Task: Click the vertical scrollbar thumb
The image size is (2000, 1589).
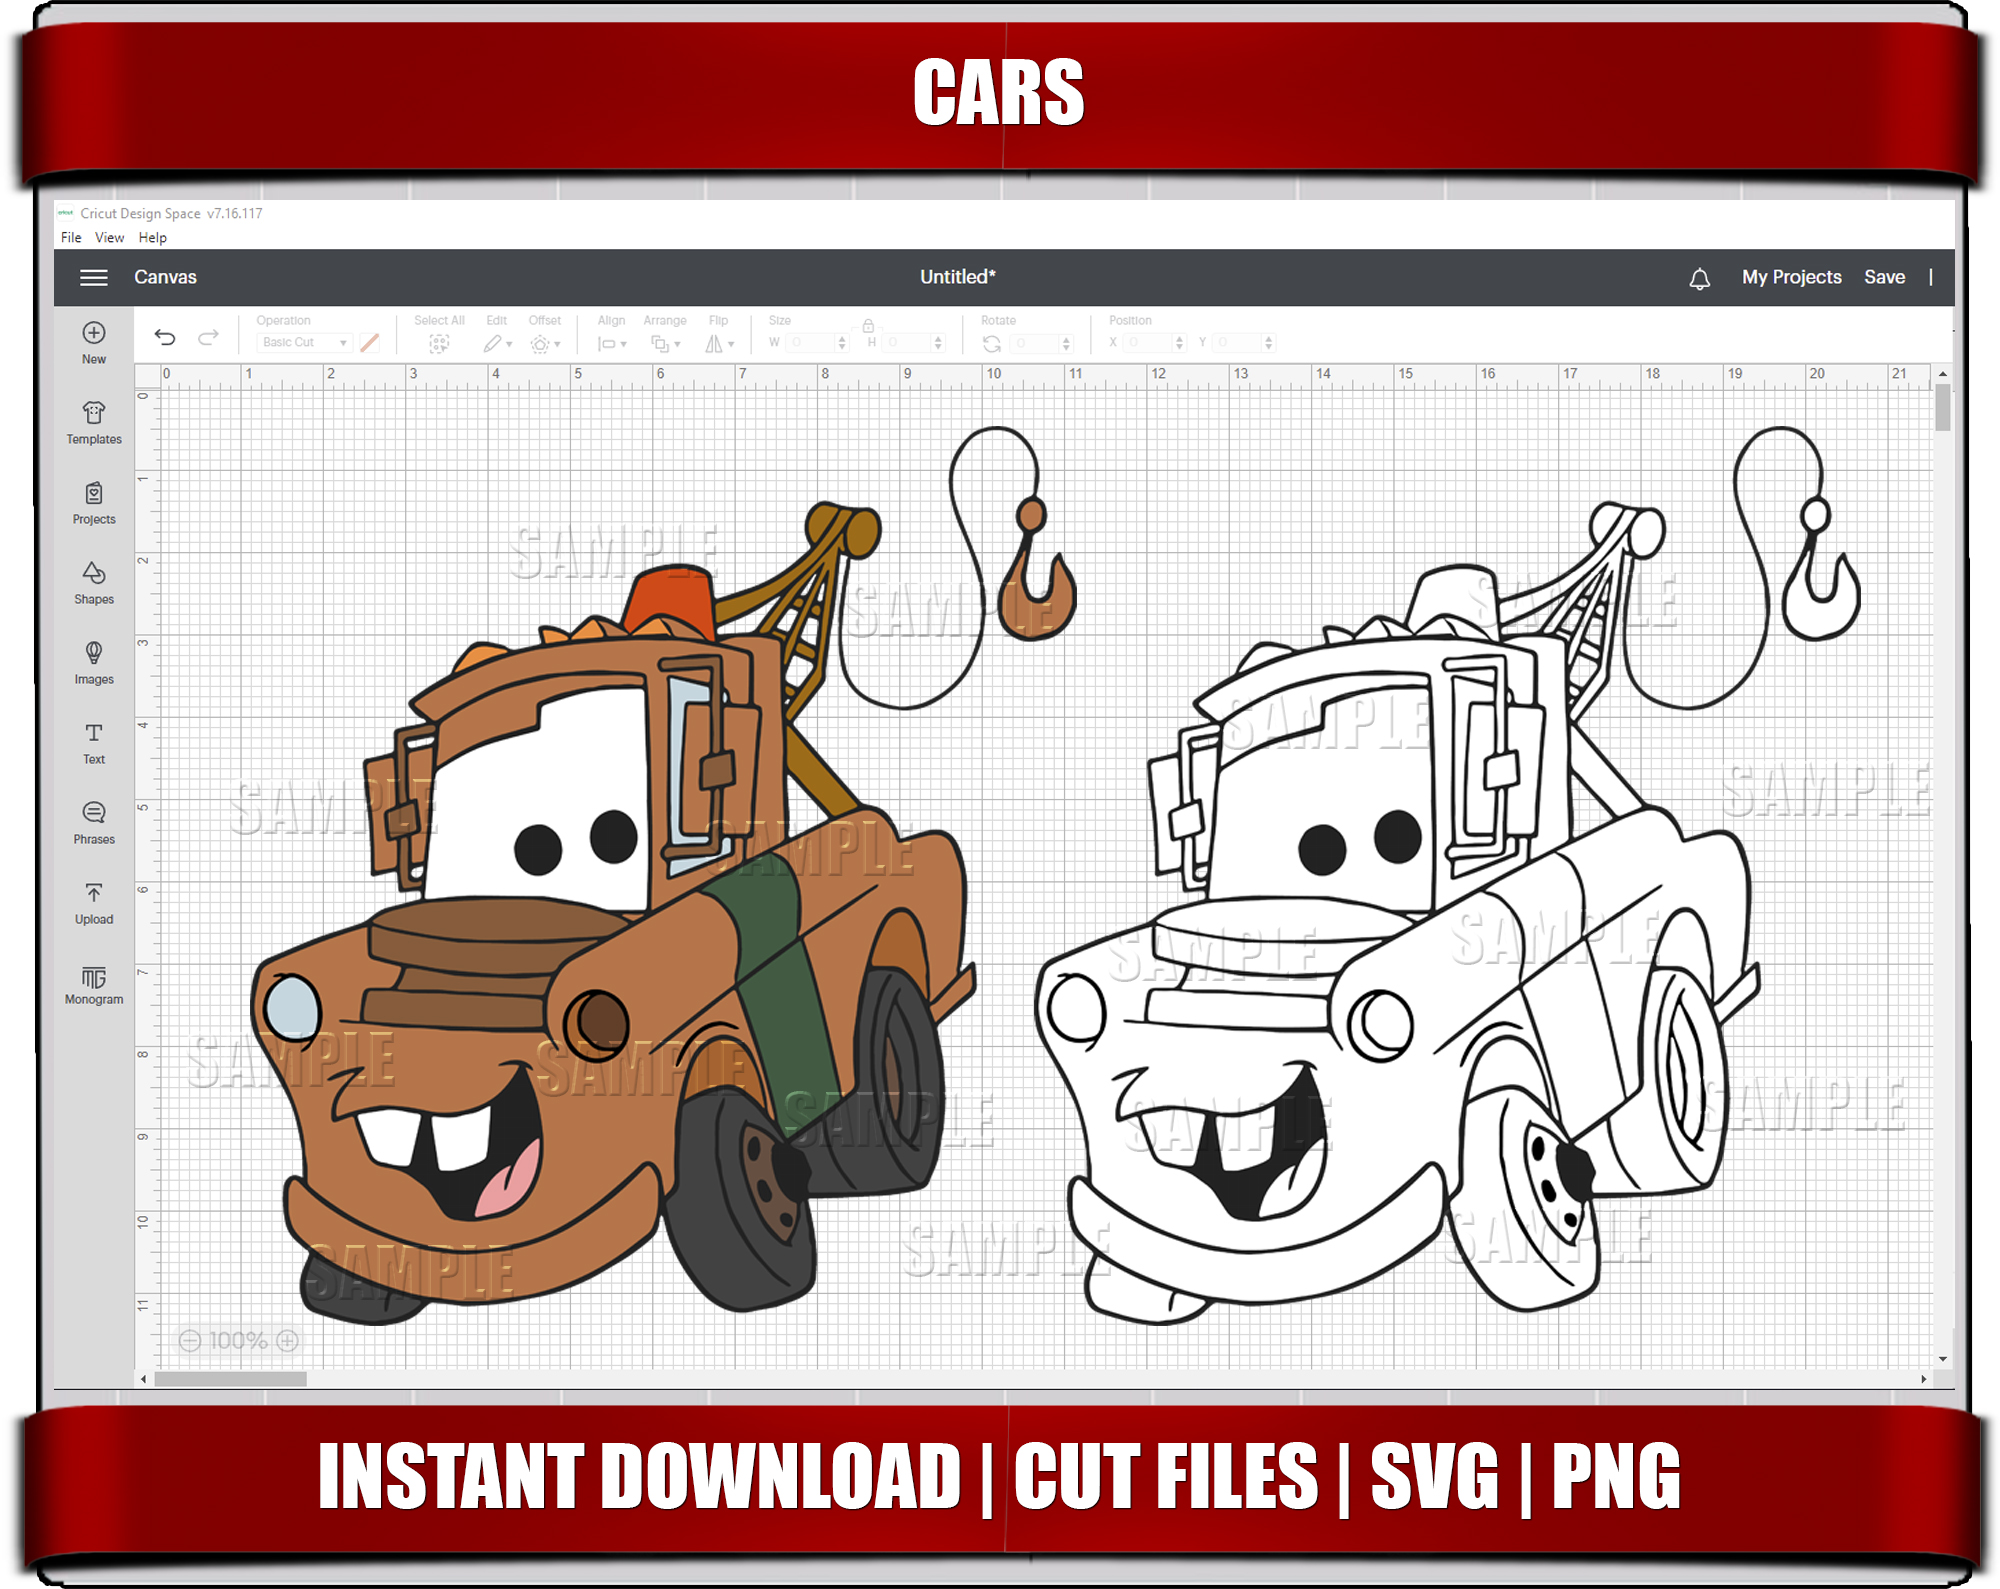Action: pyautogui.click(x=1943, y=407)
